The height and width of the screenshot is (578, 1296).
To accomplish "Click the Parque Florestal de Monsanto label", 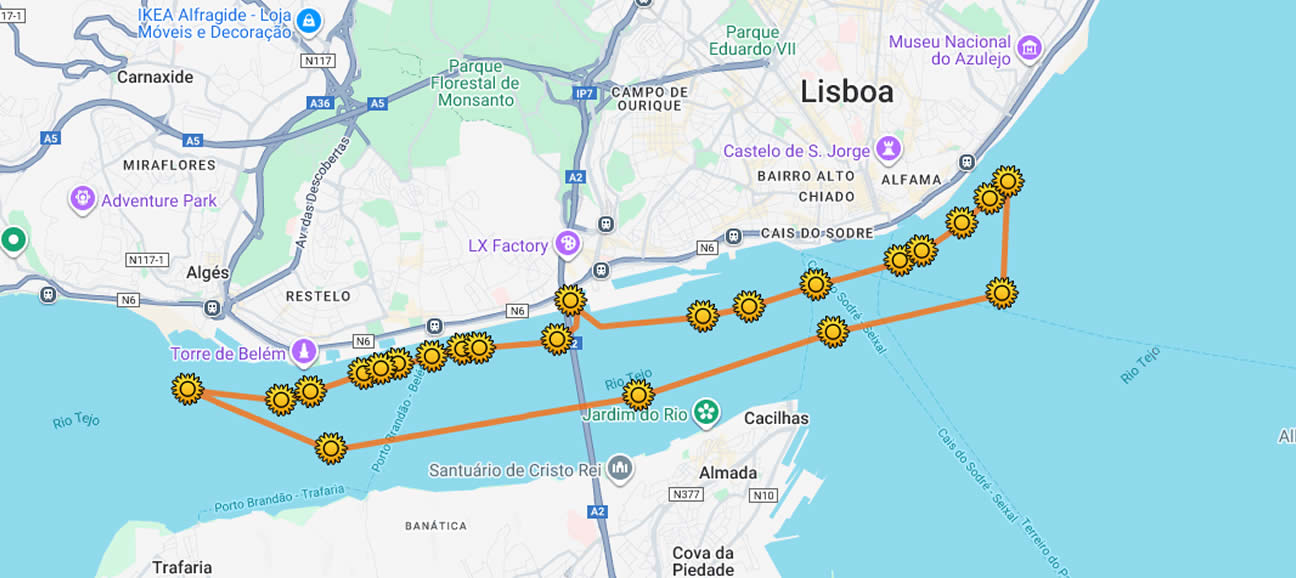I will click(475, 83).
